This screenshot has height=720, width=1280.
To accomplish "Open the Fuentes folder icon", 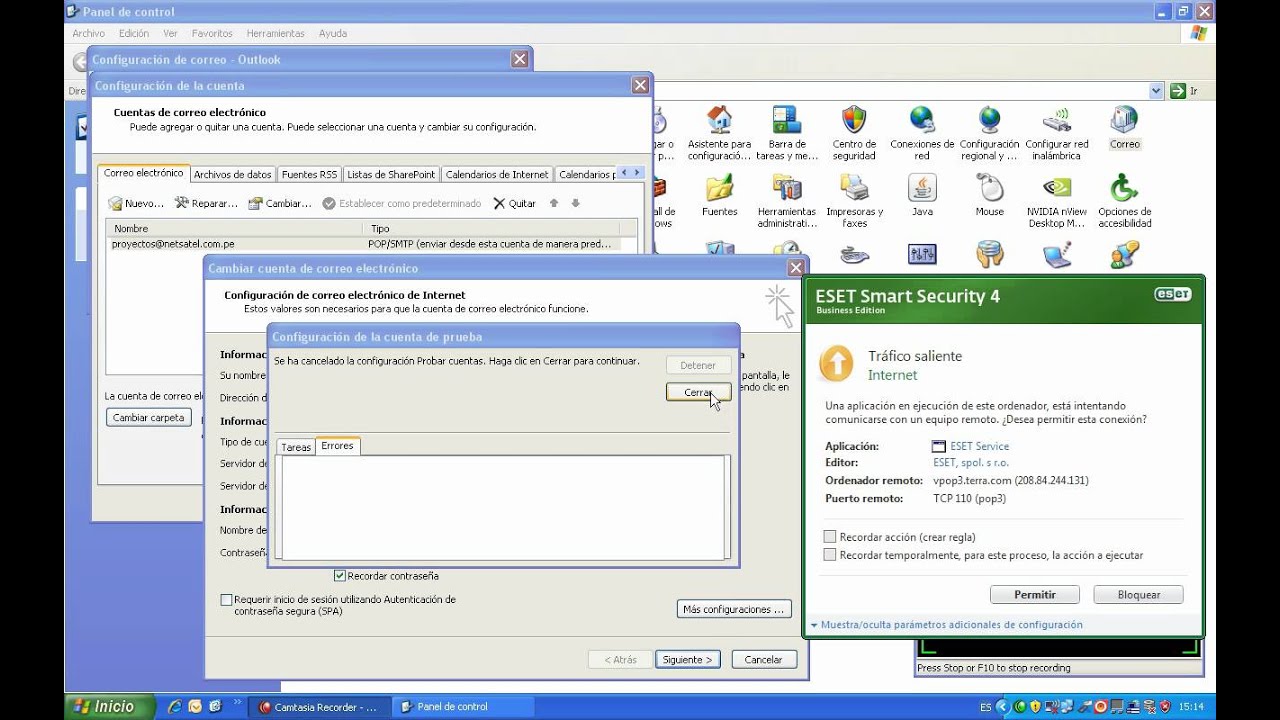I will (x=719, y=195).
